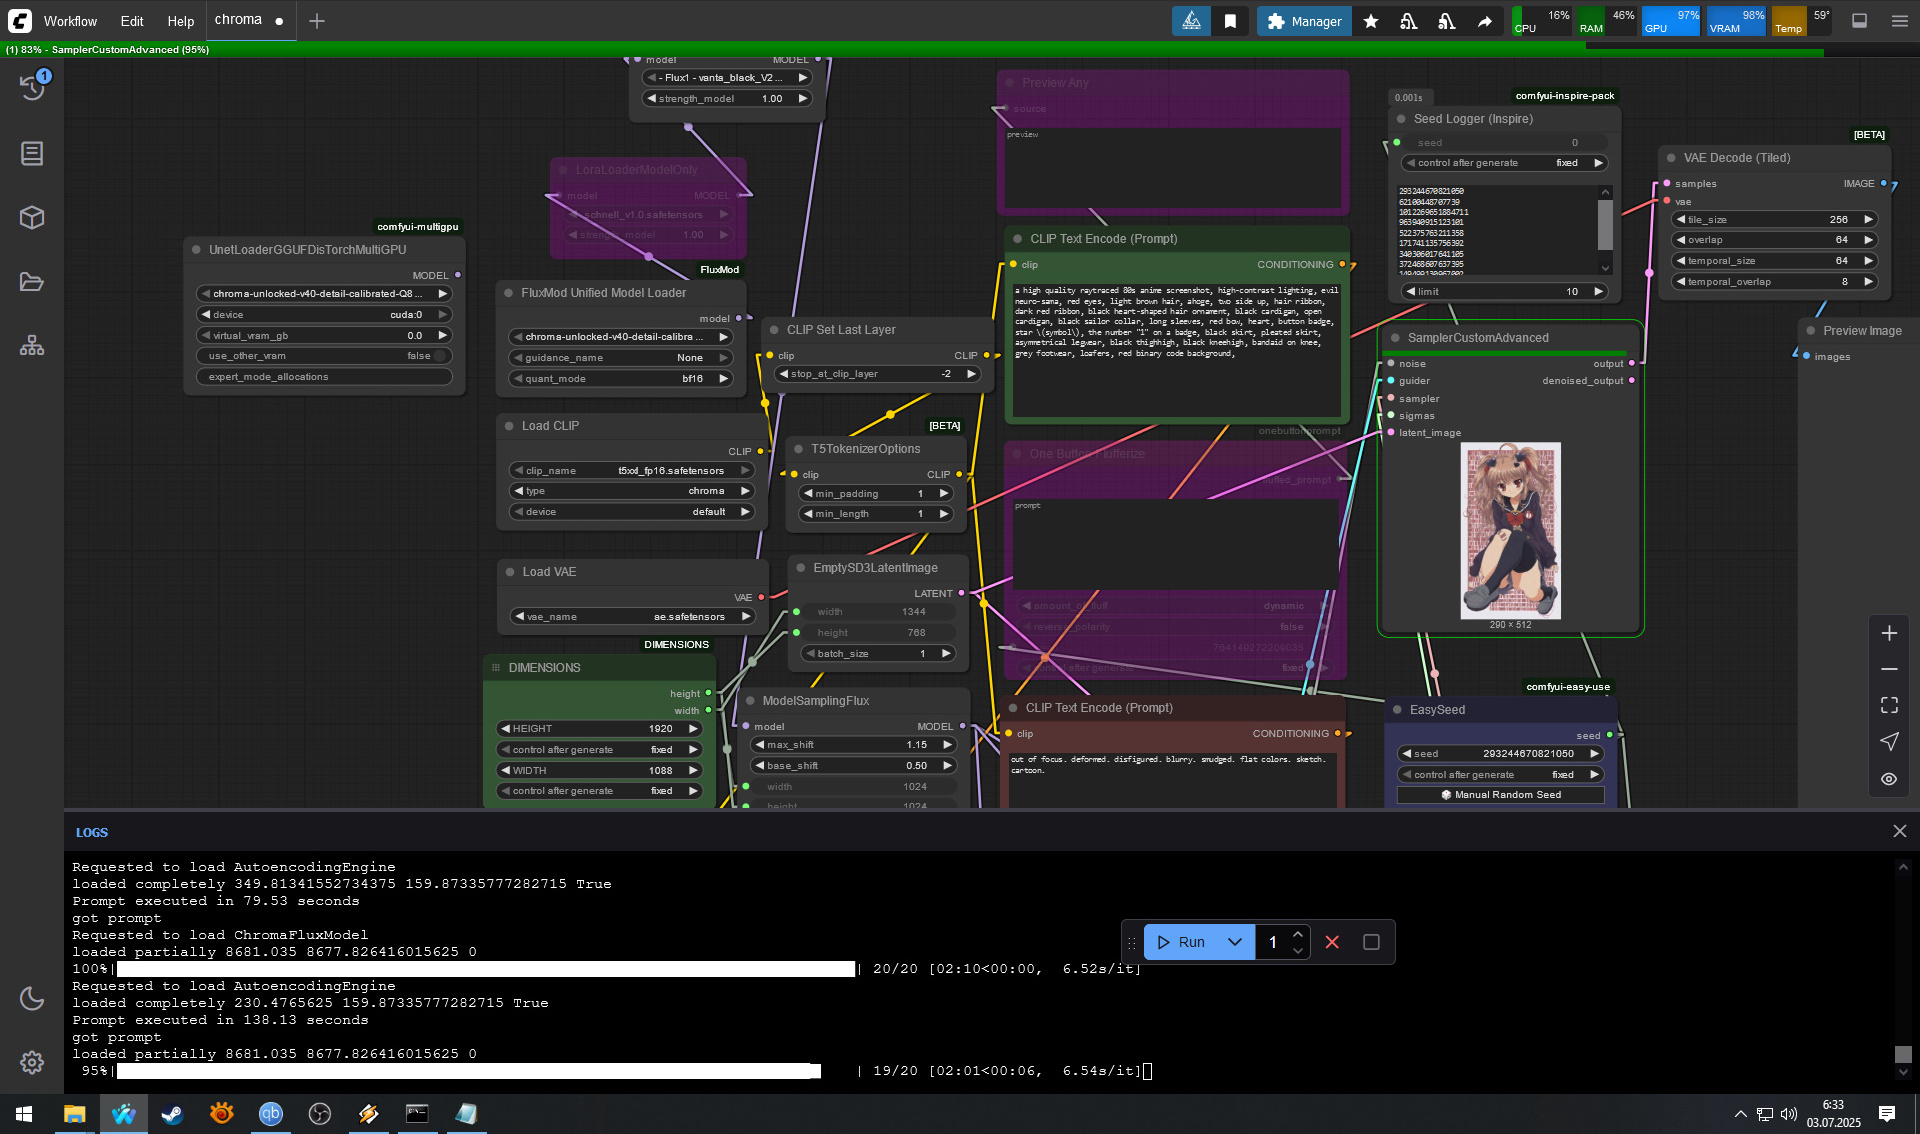This screenshot has height=1134, width=1920.
Task: Collapse the ModelSamplingFlux node dot
Action: [x=749, y=701]
